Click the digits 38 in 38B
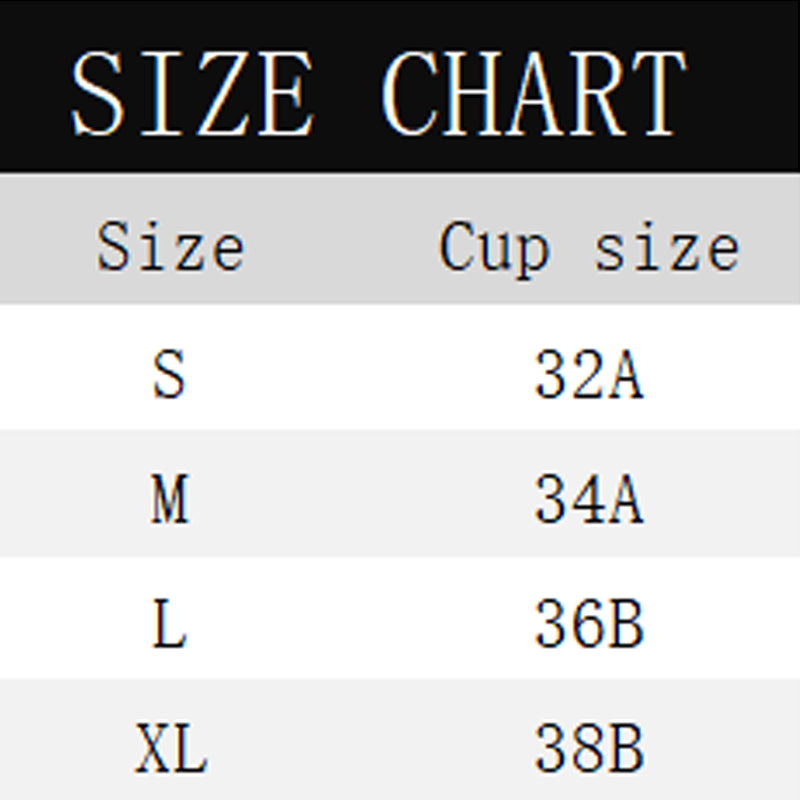Image resolution: width=800 pixels, height=800 pixels. (566, 749)
